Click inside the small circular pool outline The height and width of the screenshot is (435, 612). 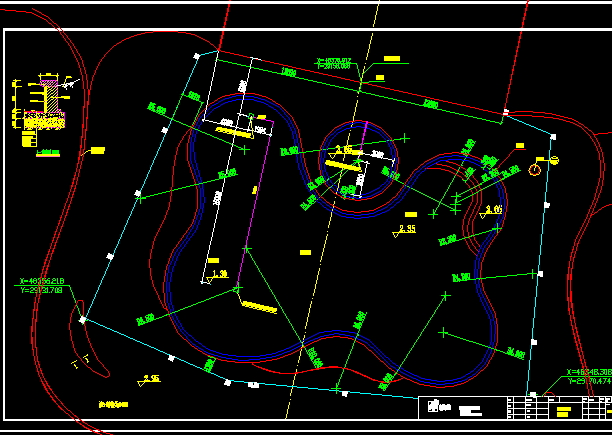pyautogui.click(x=357, y=160)
